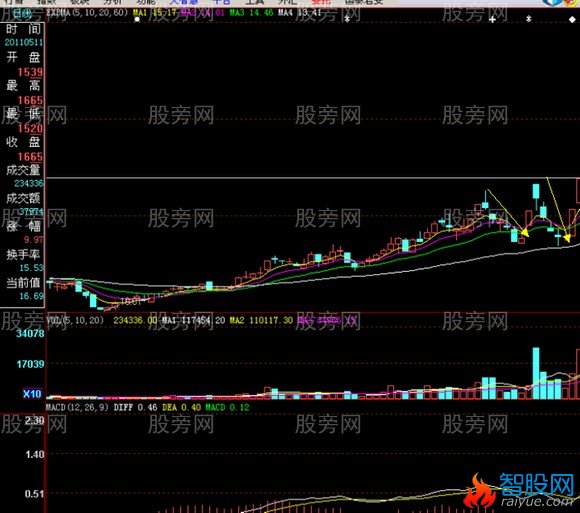Click the first asterisk marker near chart middle top
This screenshot has width=580, height=513.
tap(347, 18)
